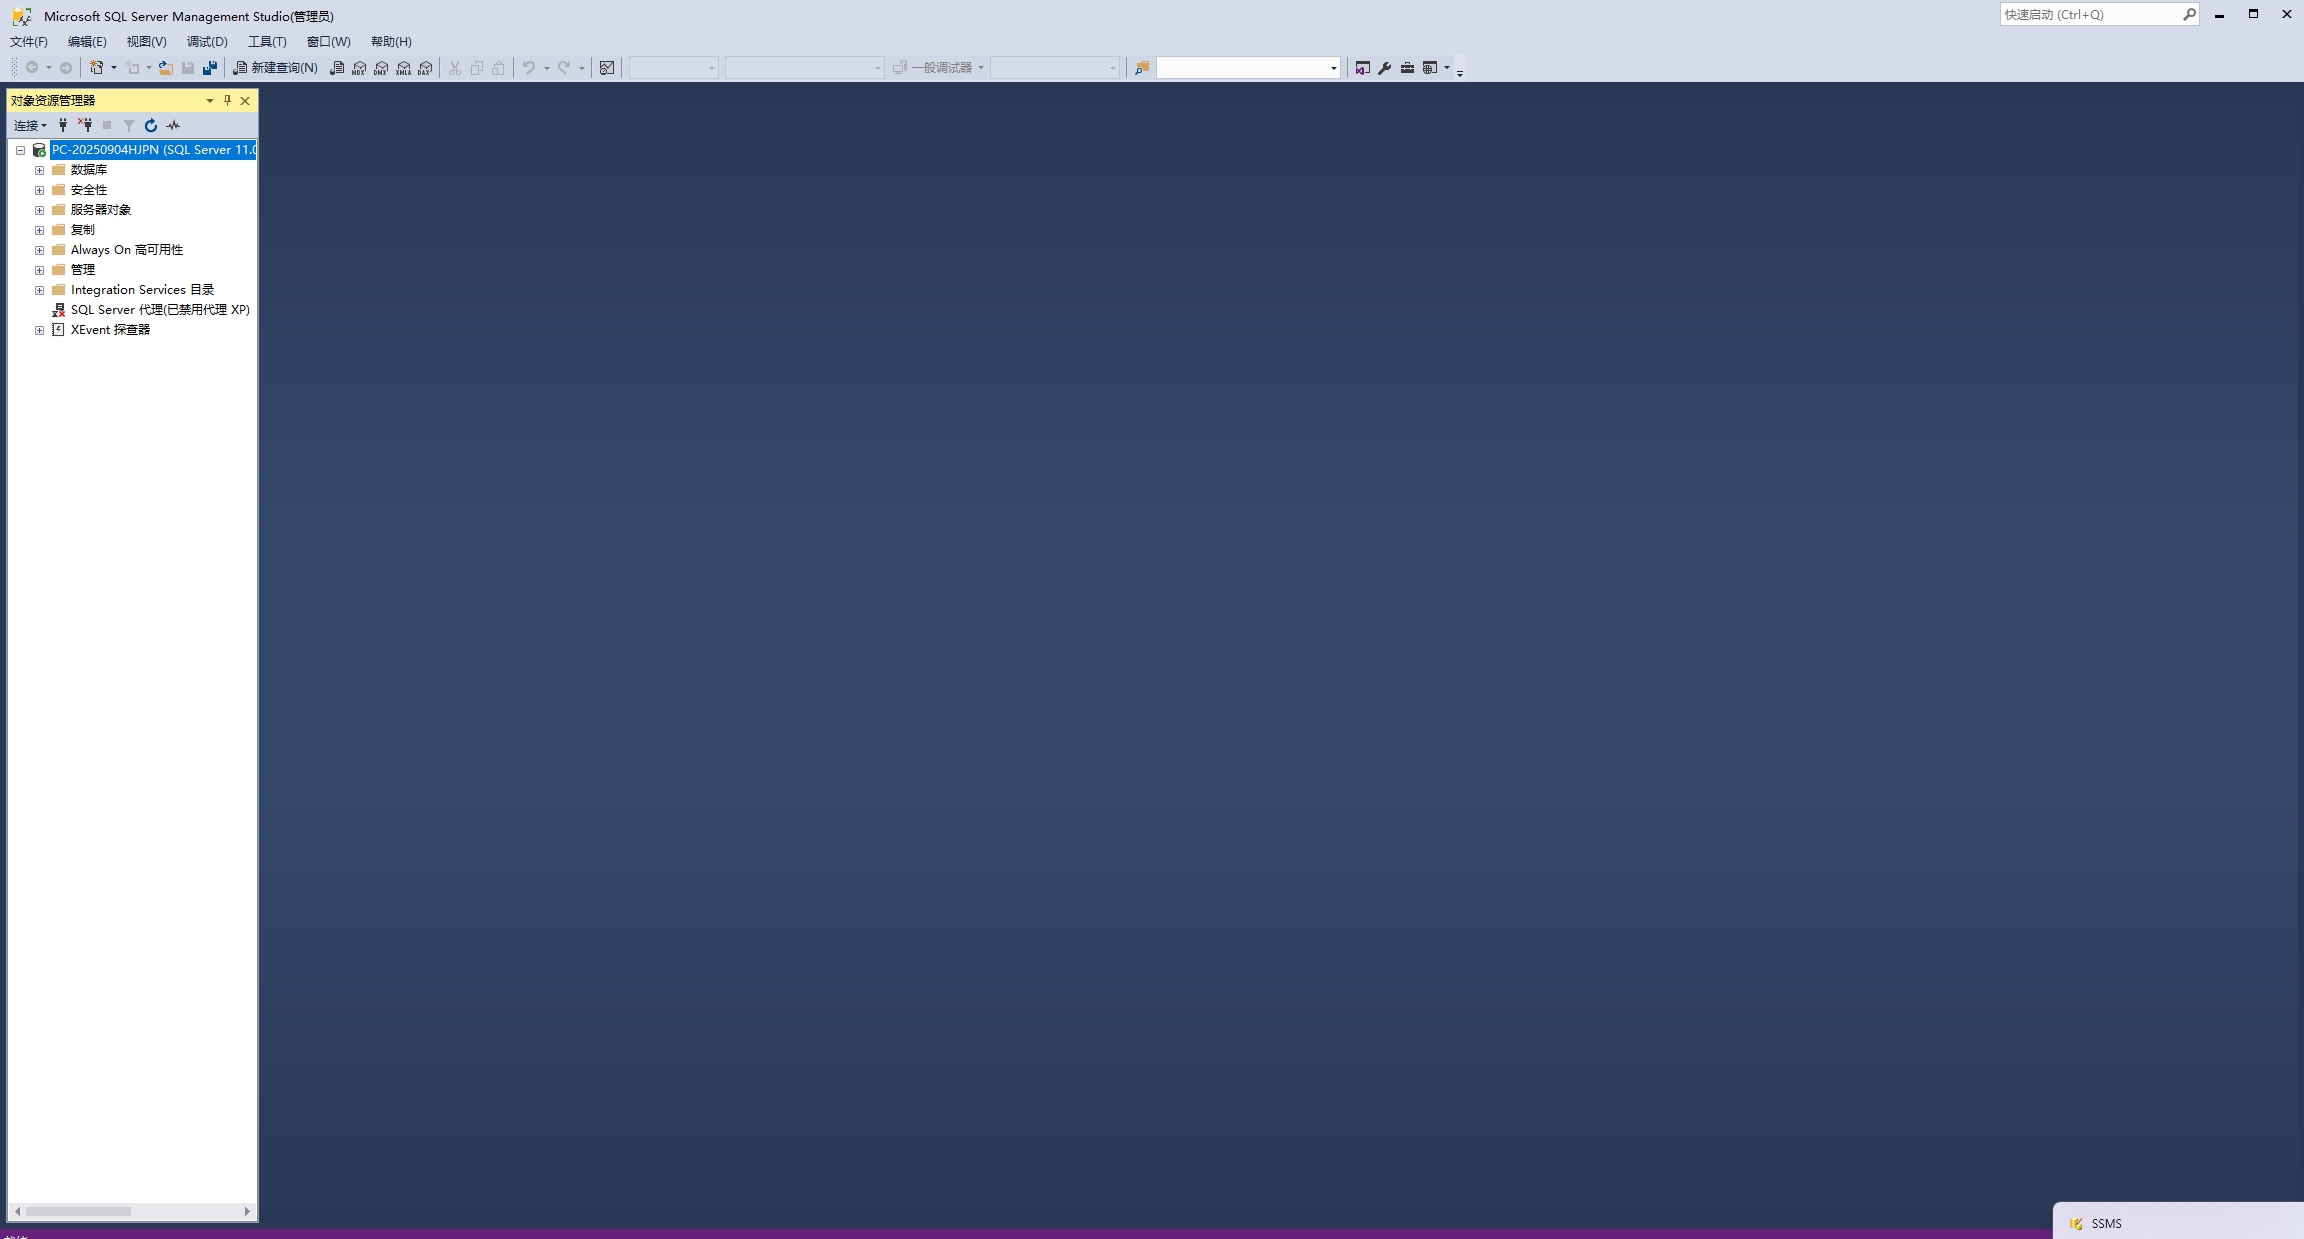Image resolution: width=2304 pixels, height=1239 pixels.
Task: Click the XMLA query icon
Action: pos(403,68)
